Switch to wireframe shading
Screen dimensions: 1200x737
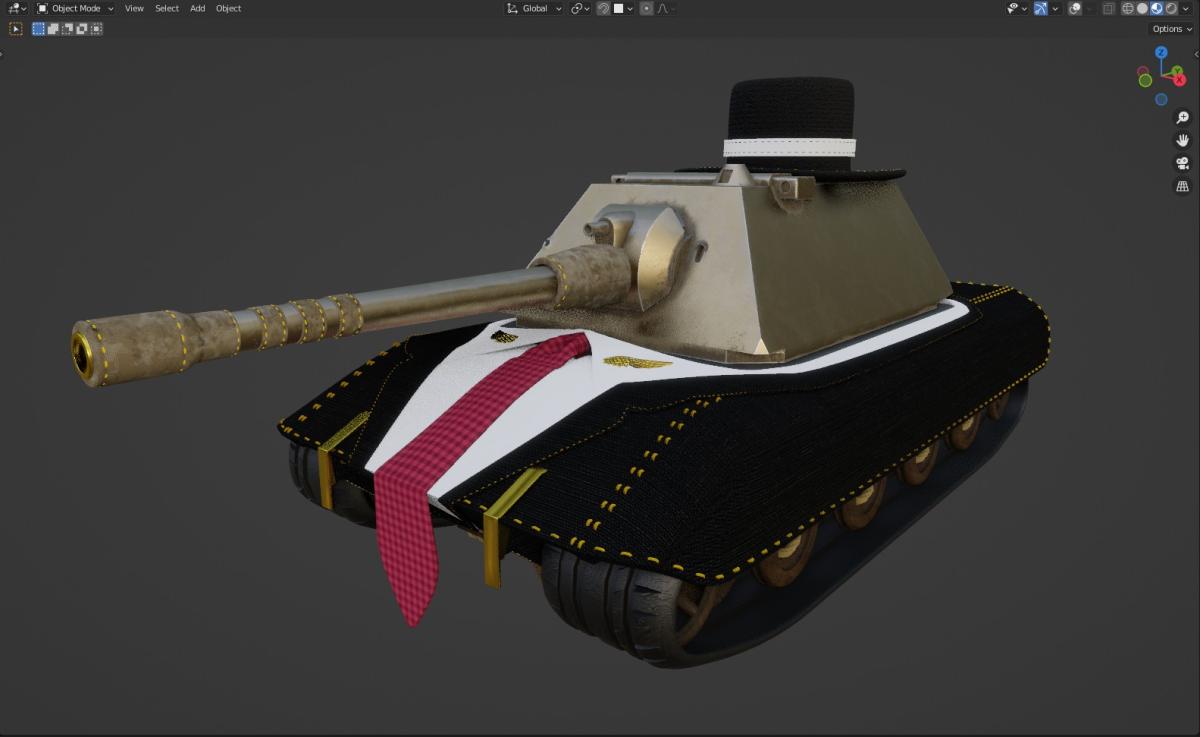pos(1128,8)
